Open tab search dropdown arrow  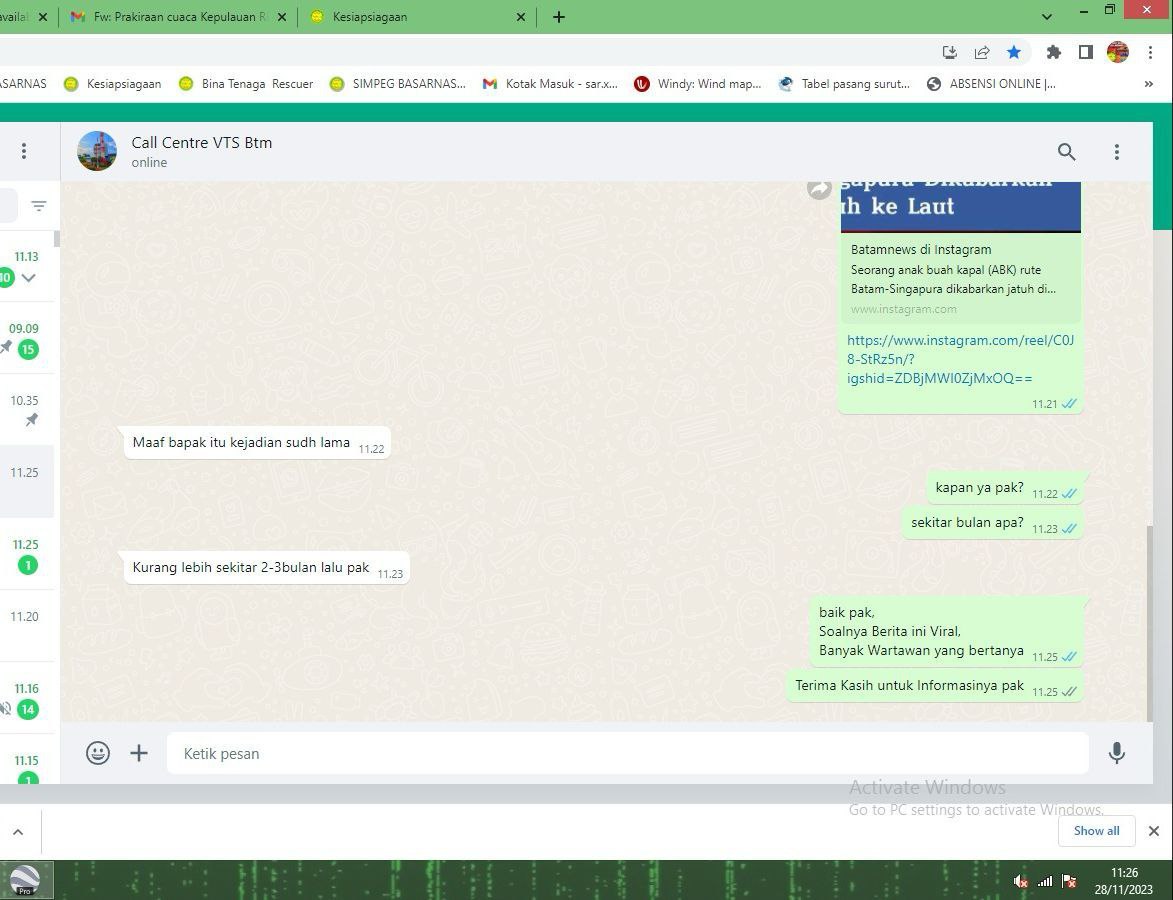click(1047, 17)
